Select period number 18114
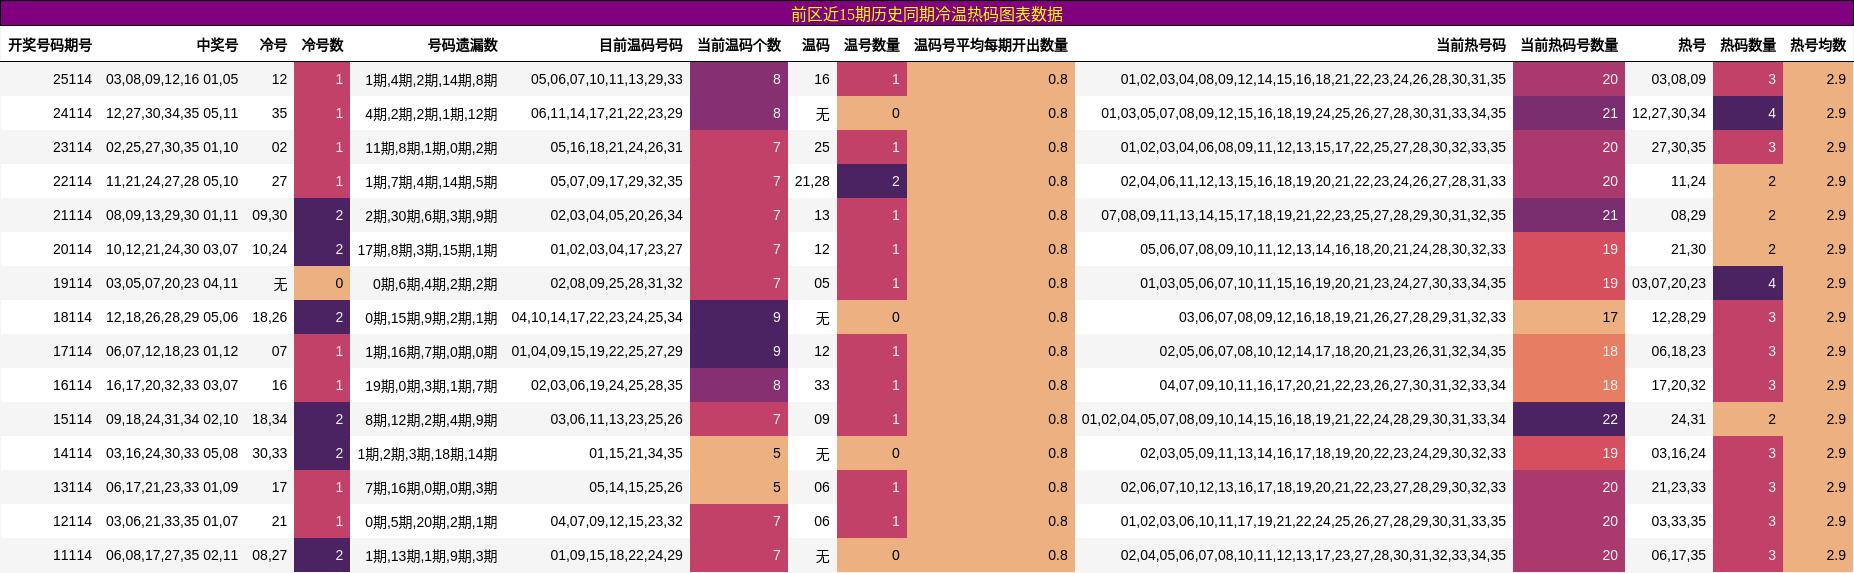This screenshot has width=1854, height=573. click(x=72, y=317)
